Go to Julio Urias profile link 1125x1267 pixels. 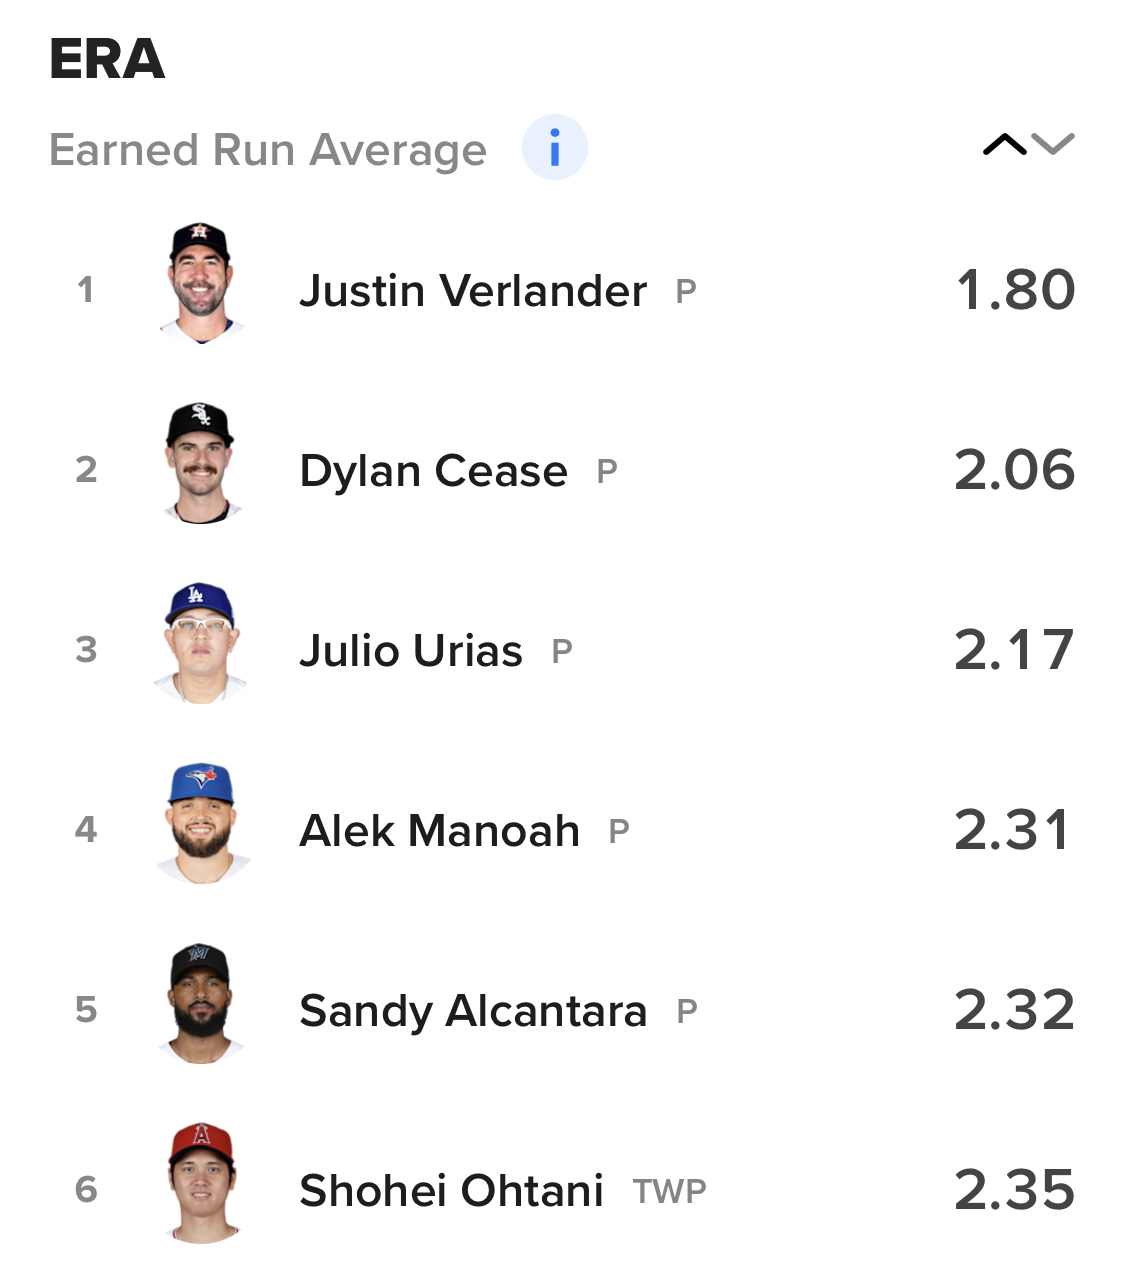pos(410,651)
